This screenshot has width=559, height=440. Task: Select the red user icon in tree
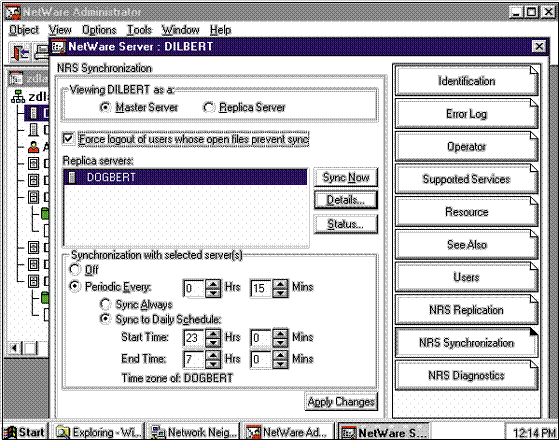pos(34,147)
